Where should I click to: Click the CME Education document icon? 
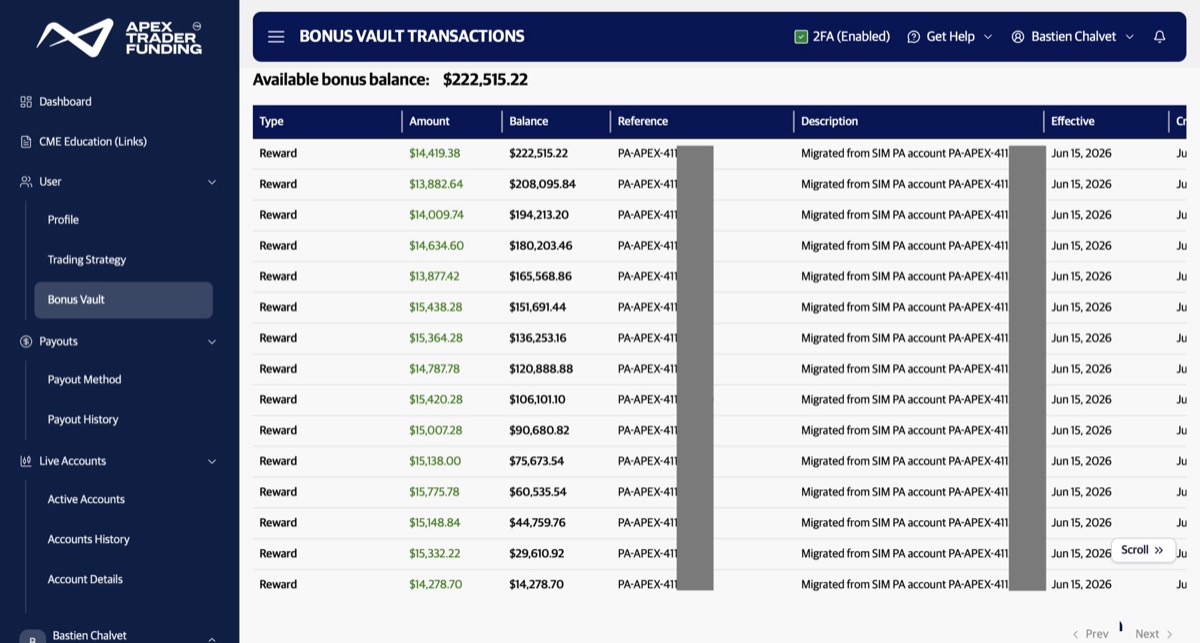26,142
